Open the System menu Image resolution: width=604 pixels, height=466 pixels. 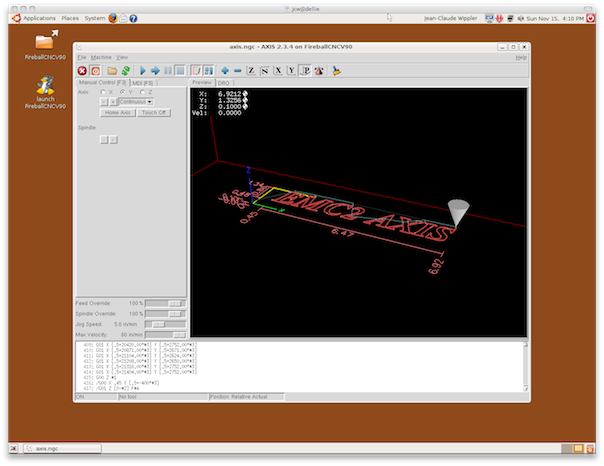coord(95,18)
